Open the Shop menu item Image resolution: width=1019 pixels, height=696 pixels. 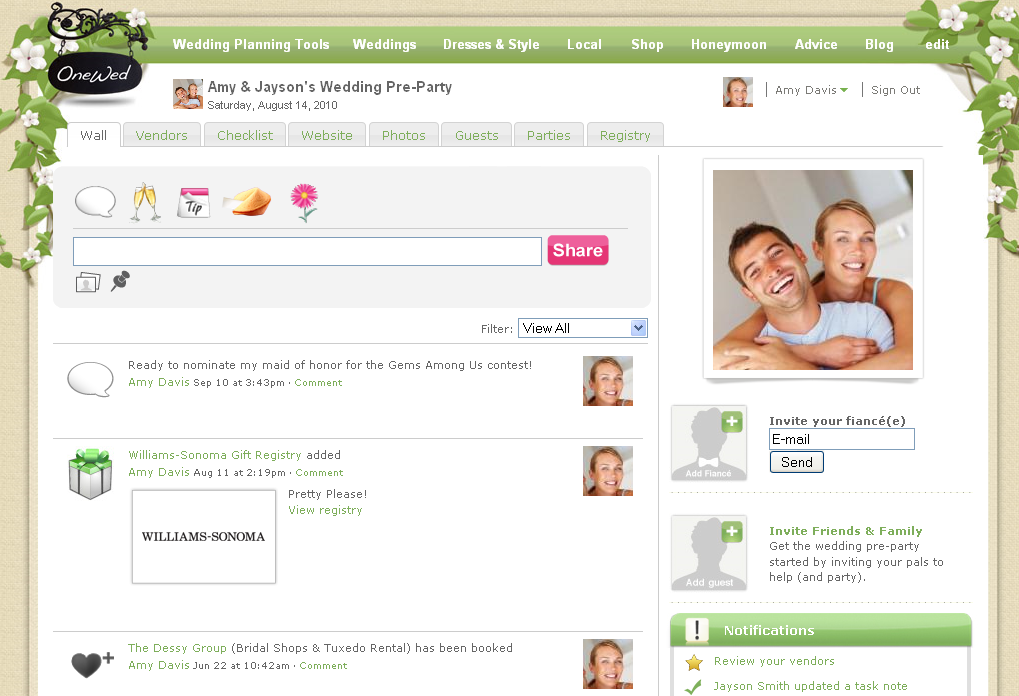(647, 44)
